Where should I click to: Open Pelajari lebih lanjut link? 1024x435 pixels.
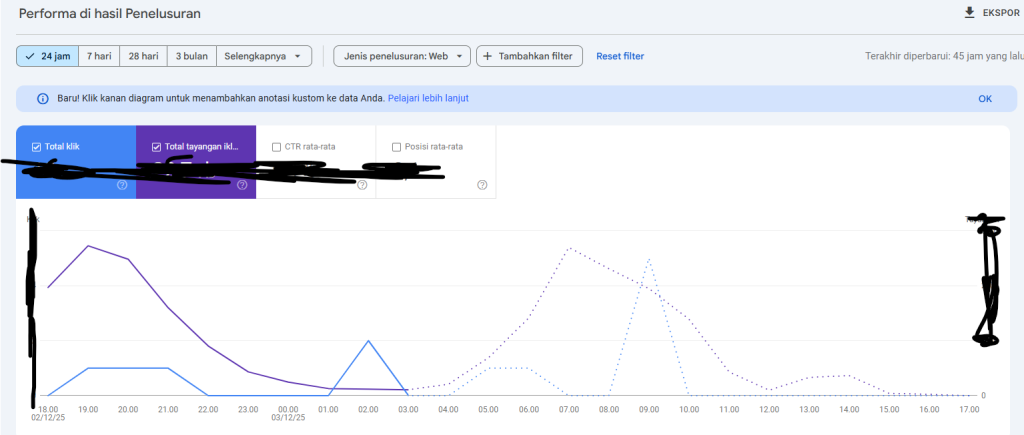point(428,99)
